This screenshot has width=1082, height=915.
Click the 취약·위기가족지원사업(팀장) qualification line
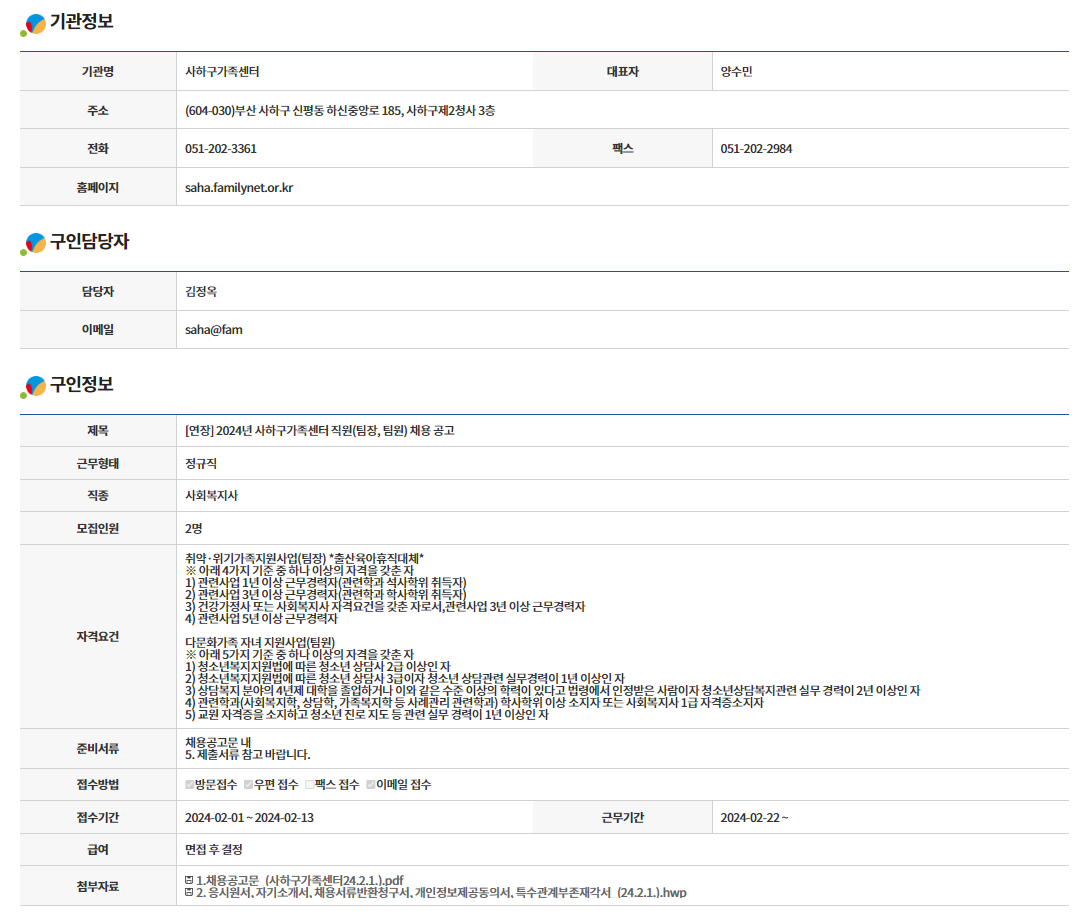[304, 558]
